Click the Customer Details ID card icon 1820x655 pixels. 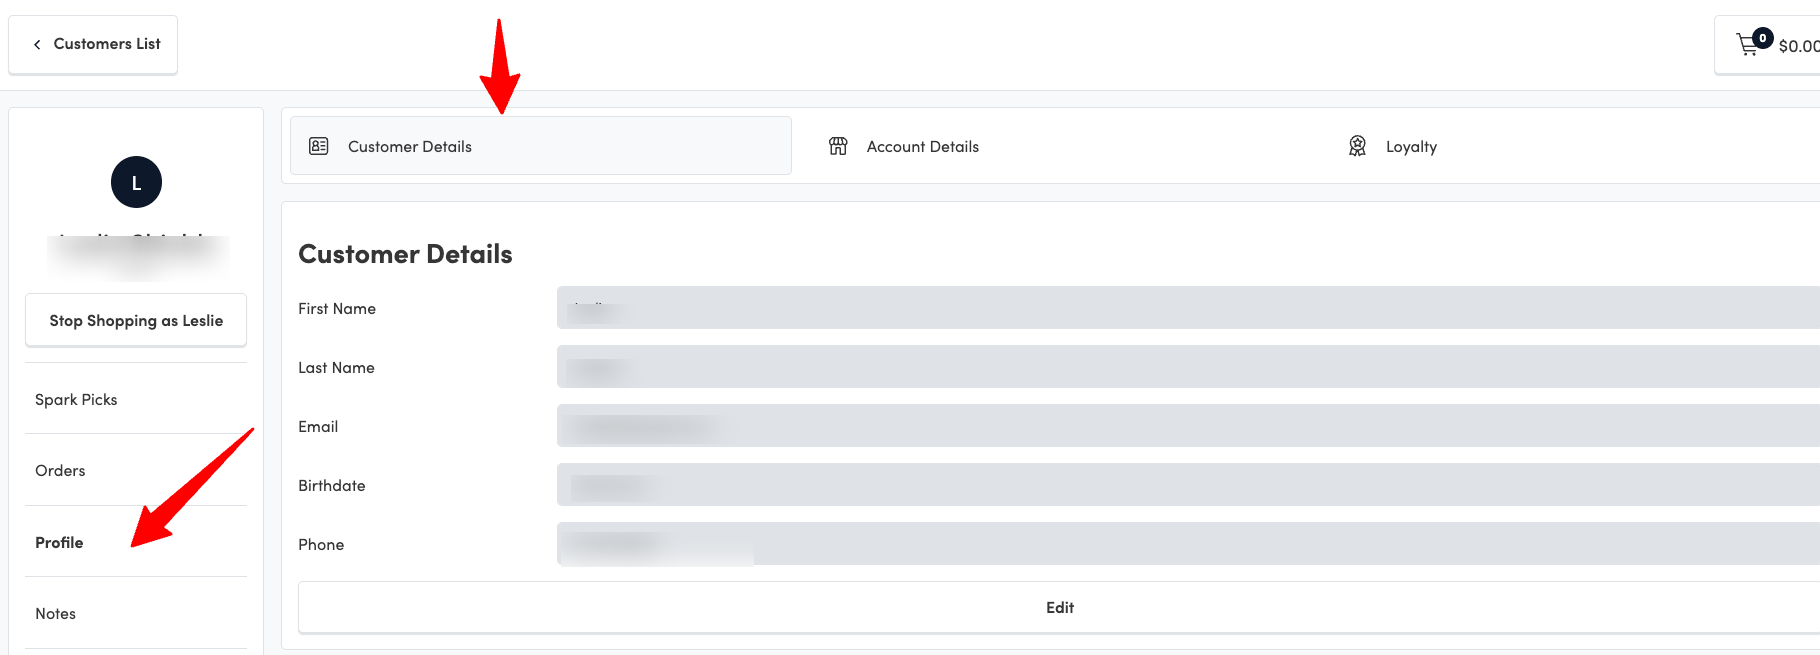point(319,146)
